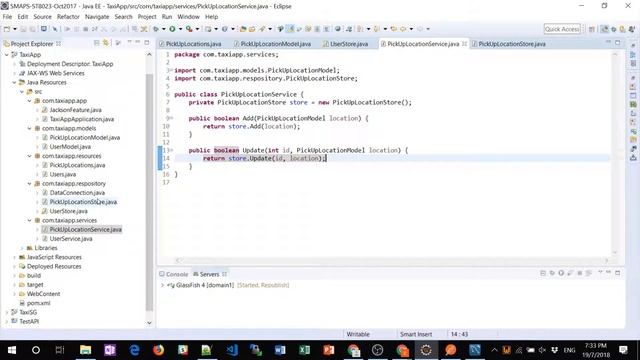Expand the Libraries tree node
The width and height of the screenshot is (640, 360).
(x=22, y=248)
